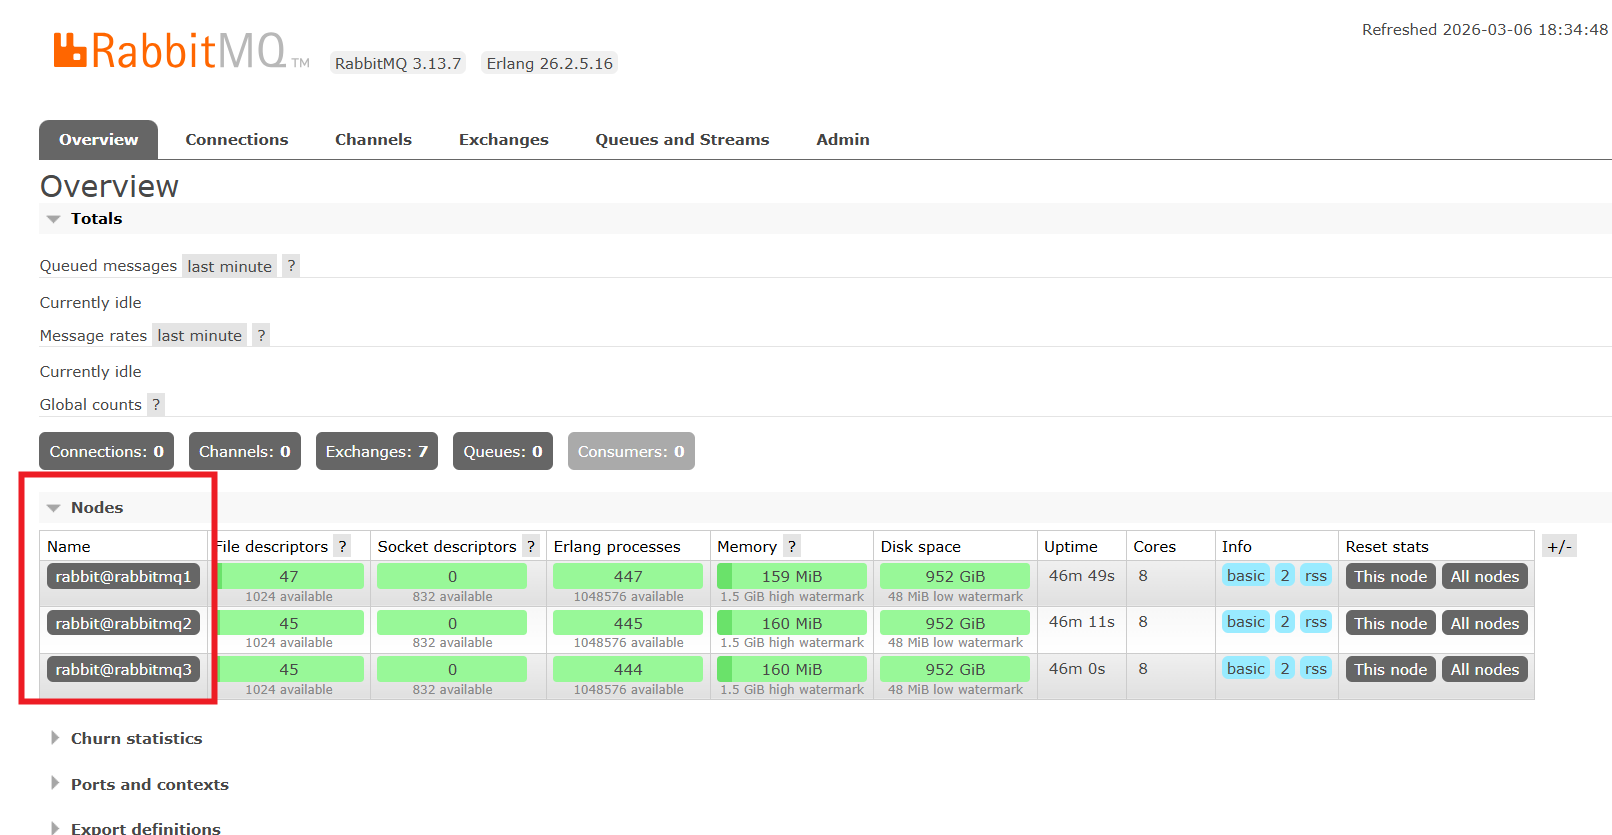Click the Name column header
Screen dimensions: 1612x835
coord(69,546)
